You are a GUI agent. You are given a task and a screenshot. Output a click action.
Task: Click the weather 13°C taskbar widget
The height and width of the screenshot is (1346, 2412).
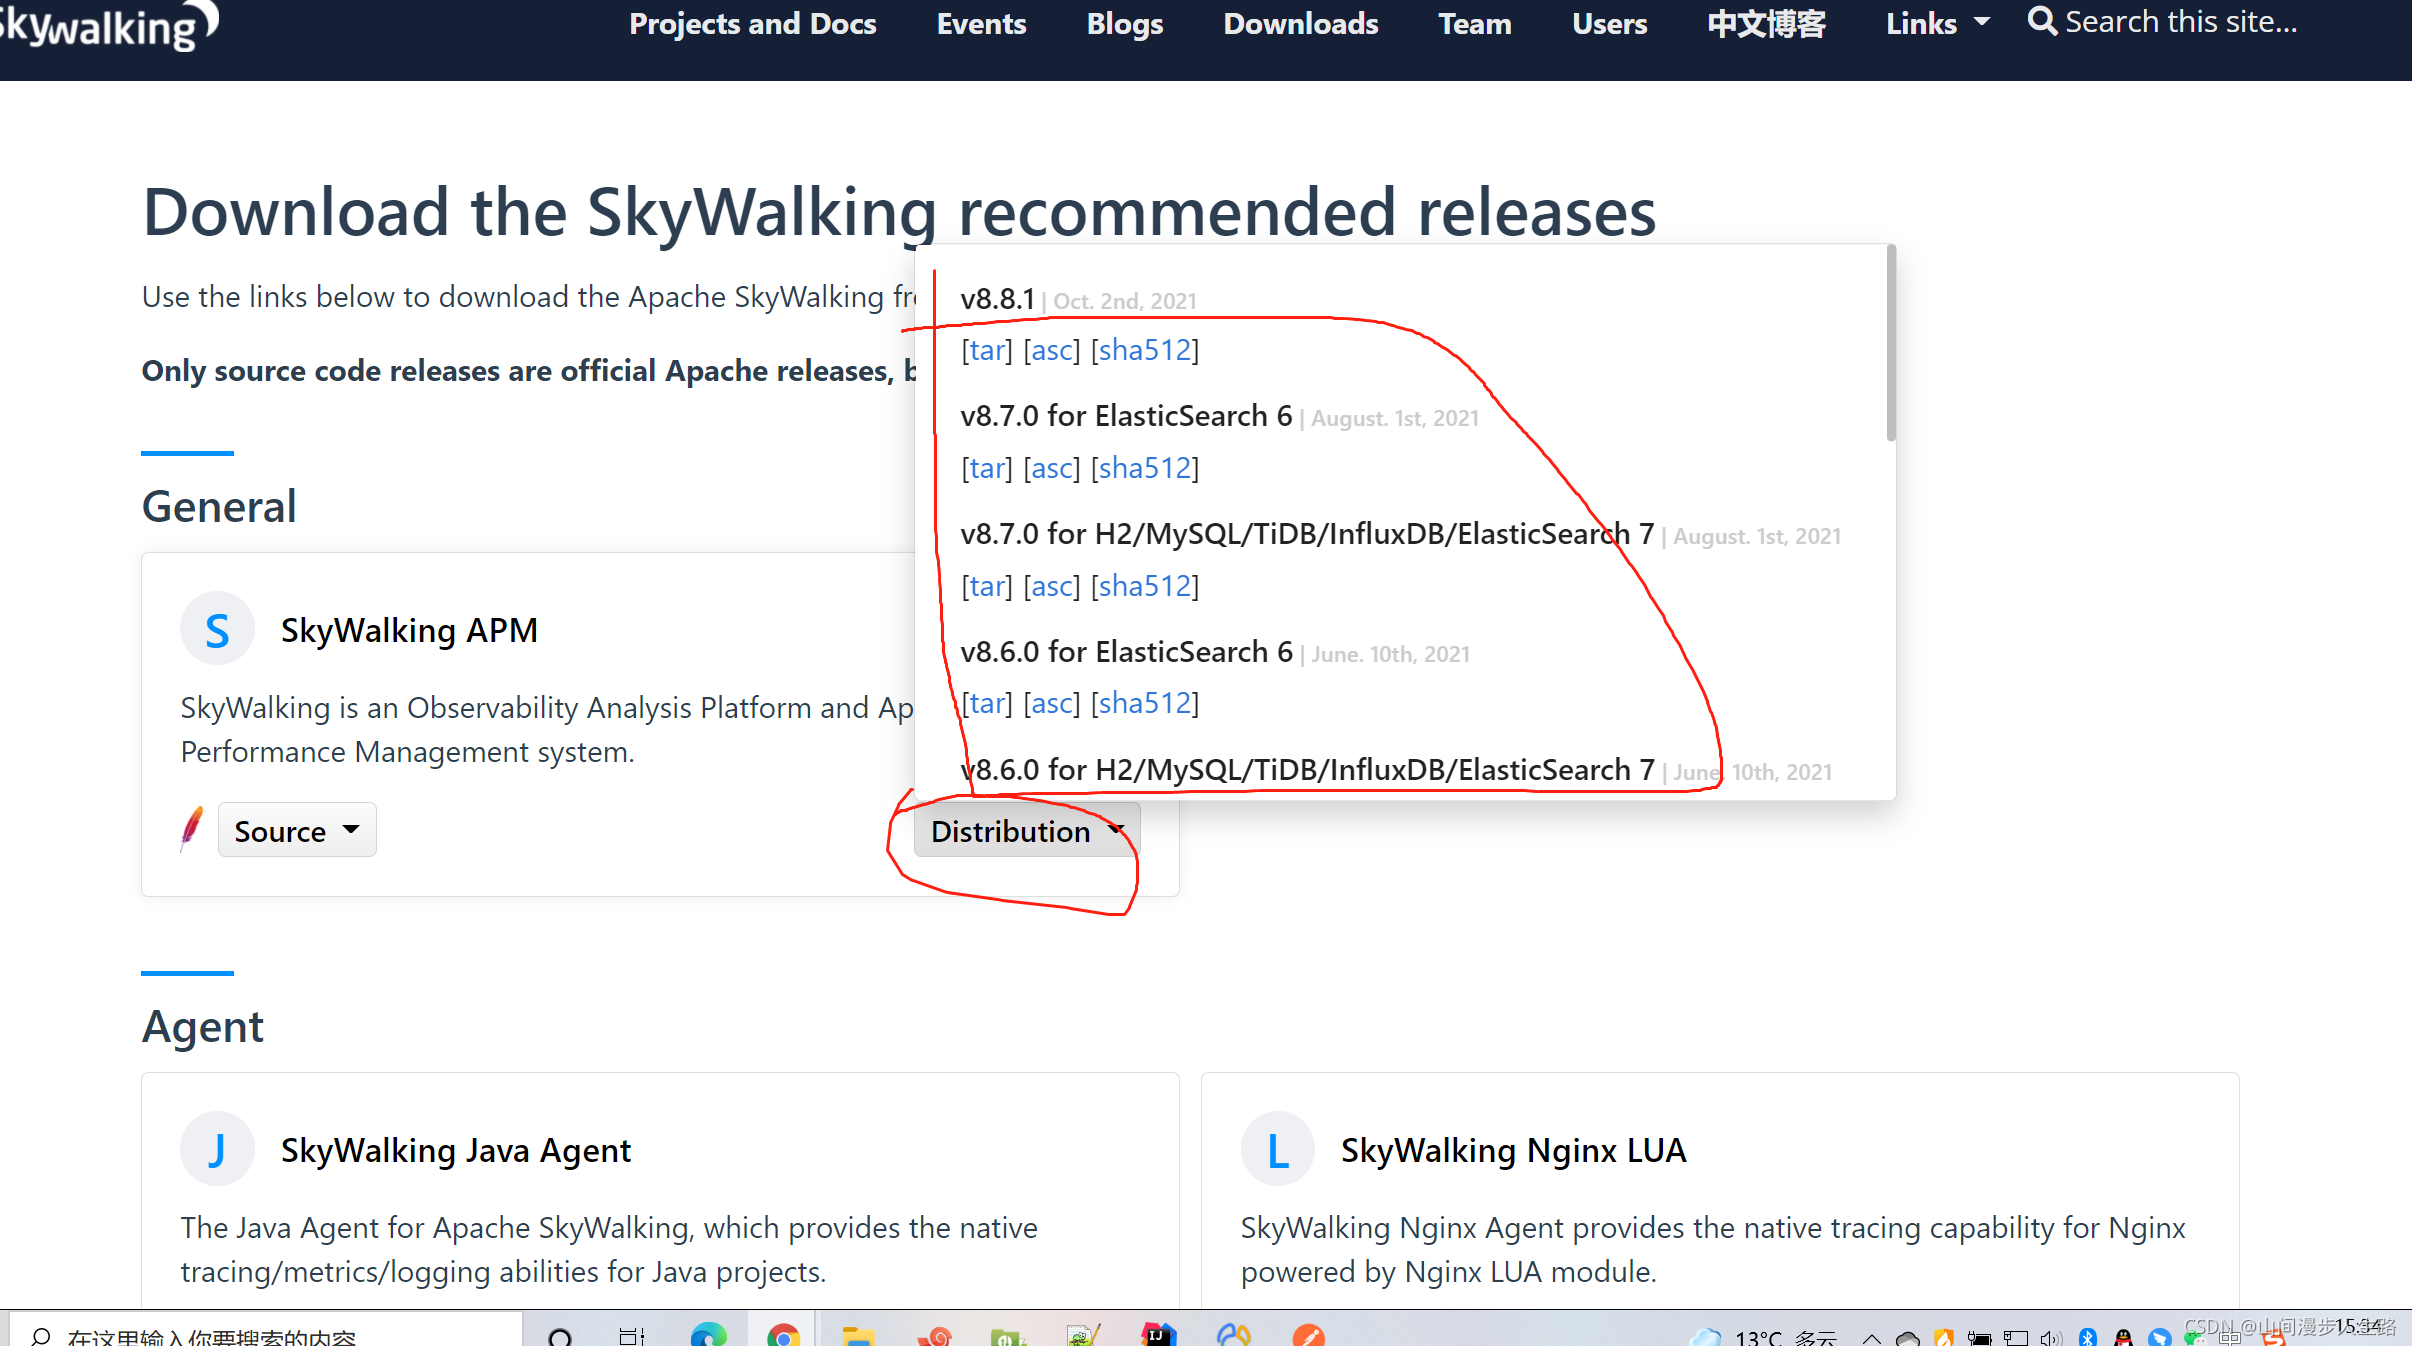1764,1337
